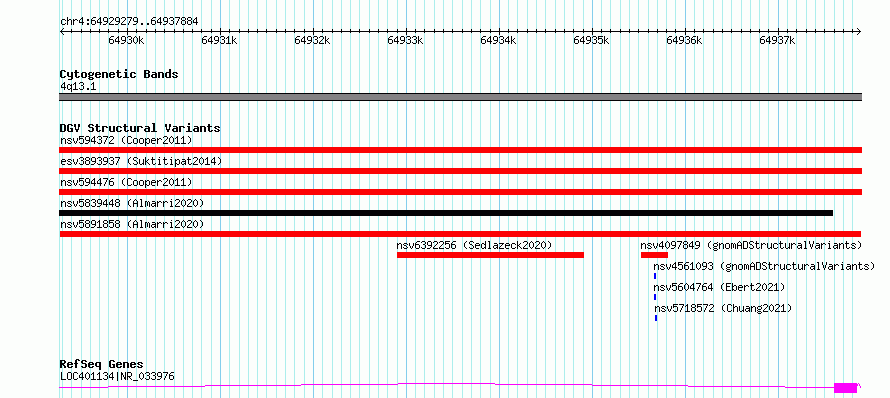The width and height of the screenshot is (890, 398).
Task: Click the 64933k ruler tick label
Action: (405, 40)
